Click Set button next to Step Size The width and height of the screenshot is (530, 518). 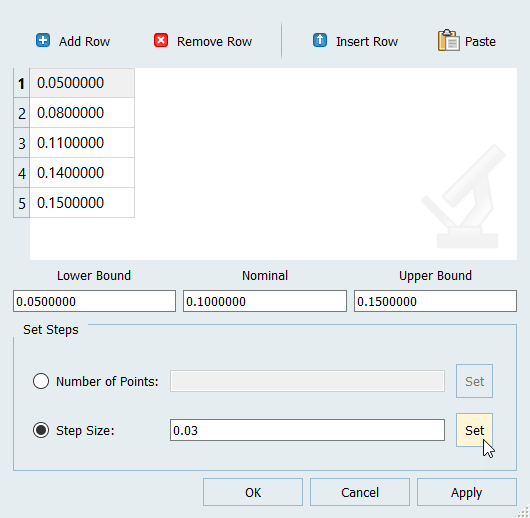[474, 430]
